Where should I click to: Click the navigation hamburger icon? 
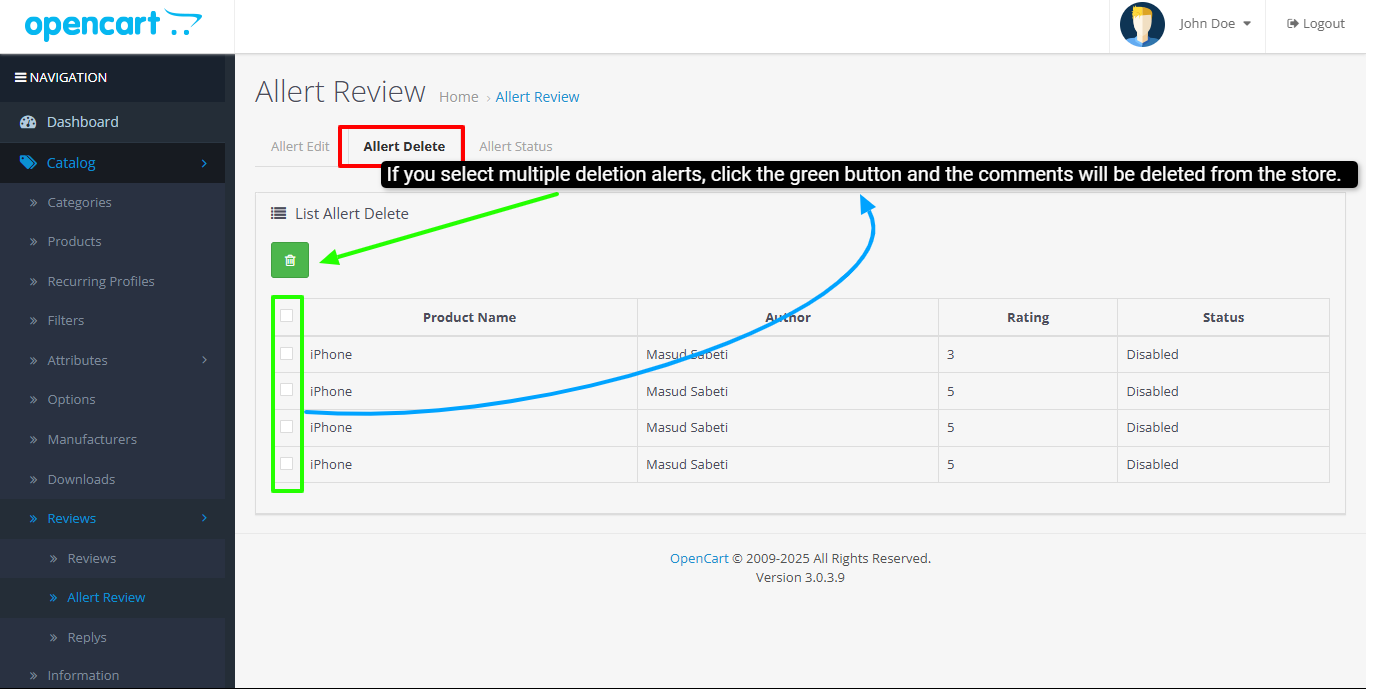[x=20, y=78]
